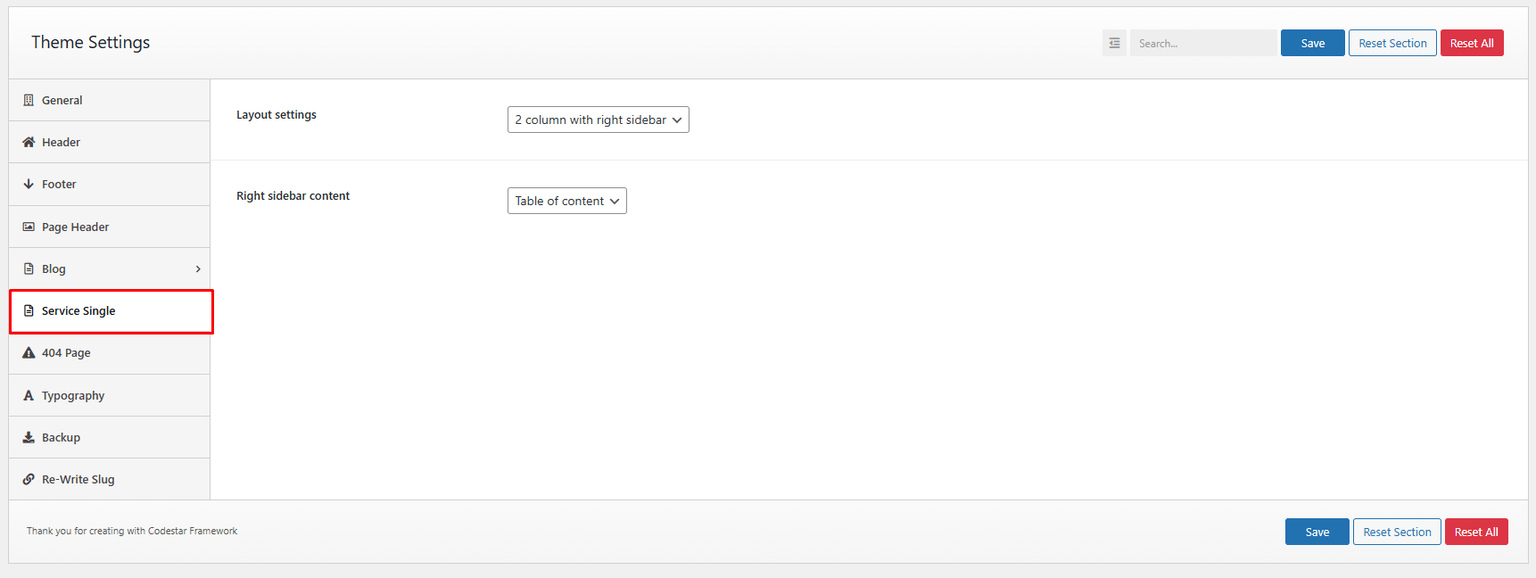1536x578 pixels.
Task: Click the Typography letter A icon
Action: (29, 394)
